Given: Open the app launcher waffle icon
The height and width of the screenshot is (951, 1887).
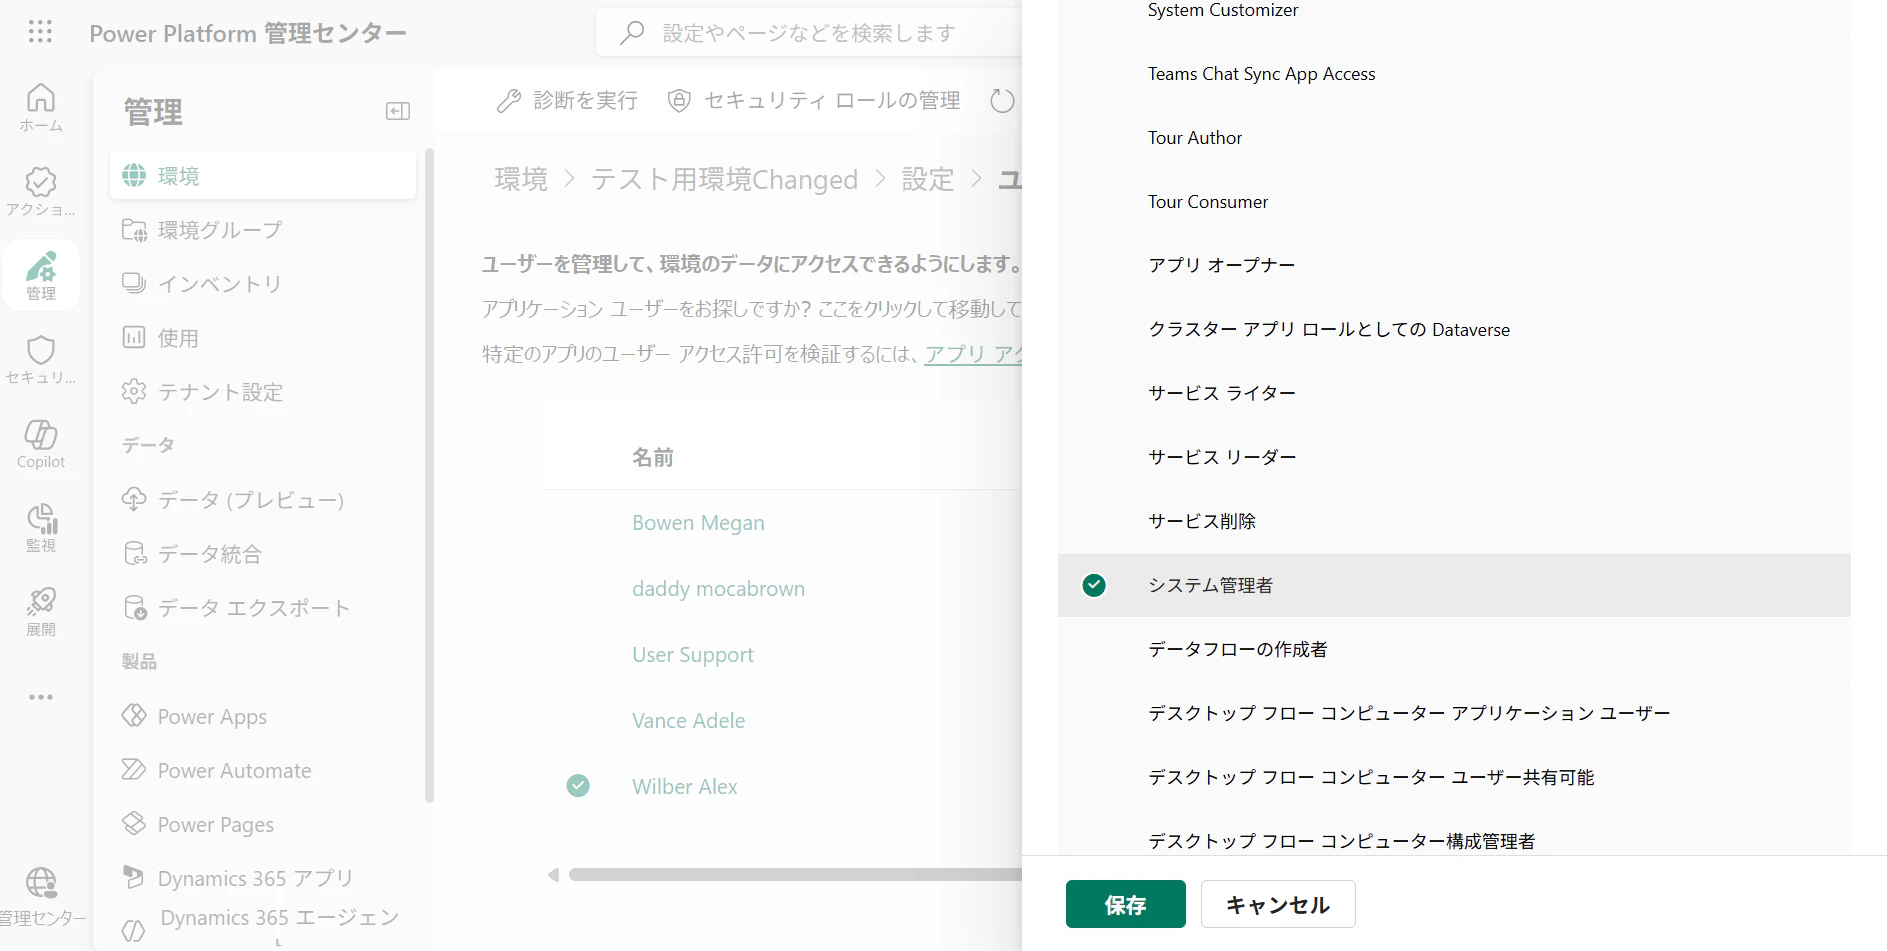Looking at the screenshot, I should pos(40,32).
